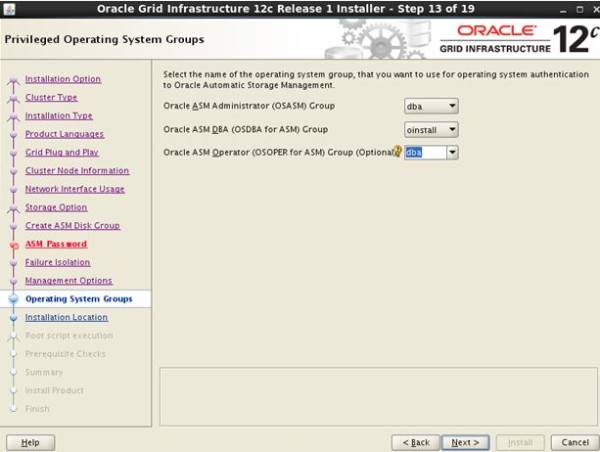This screenshot has height=452, width=600.
Task: Click the Back button
Action: [x=416, y=443]
